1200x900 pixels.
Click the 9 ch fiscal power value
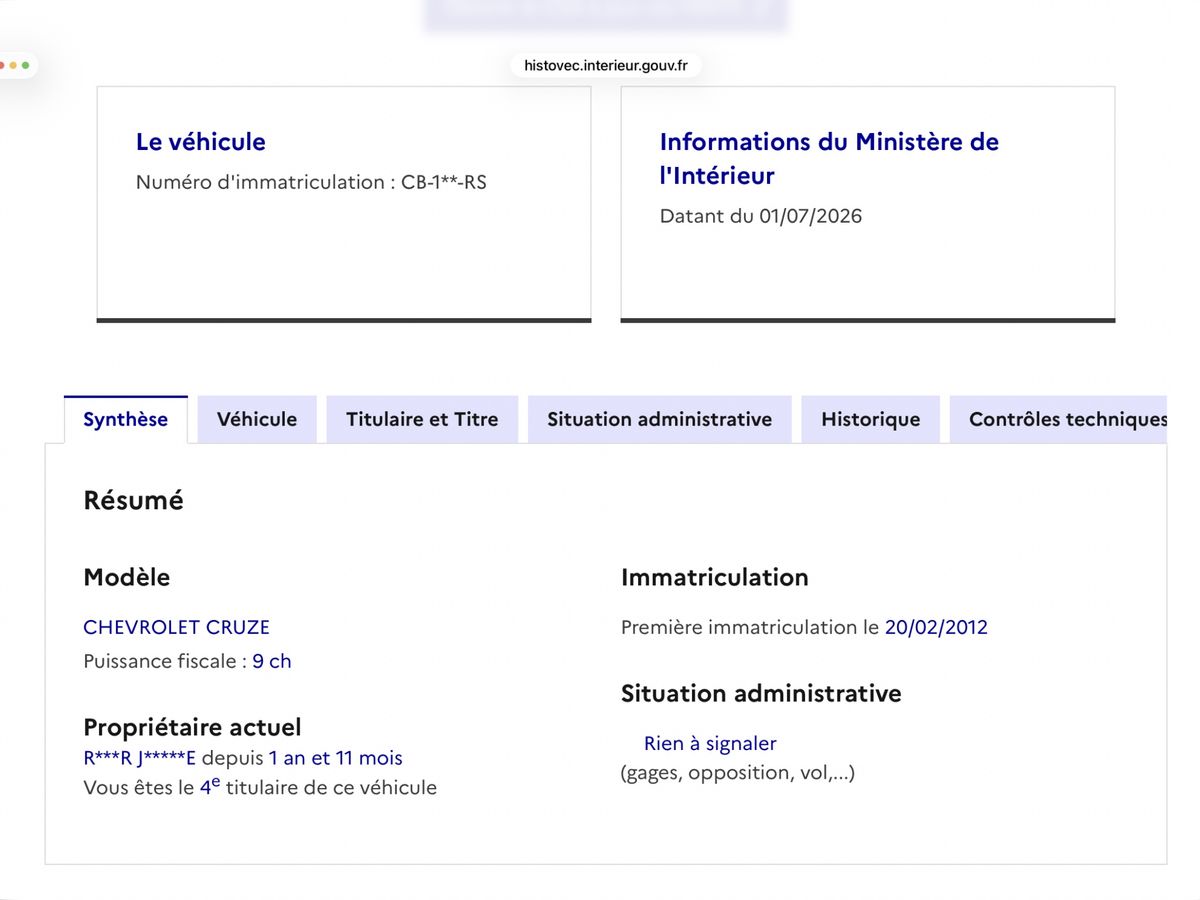click(272, 661)
